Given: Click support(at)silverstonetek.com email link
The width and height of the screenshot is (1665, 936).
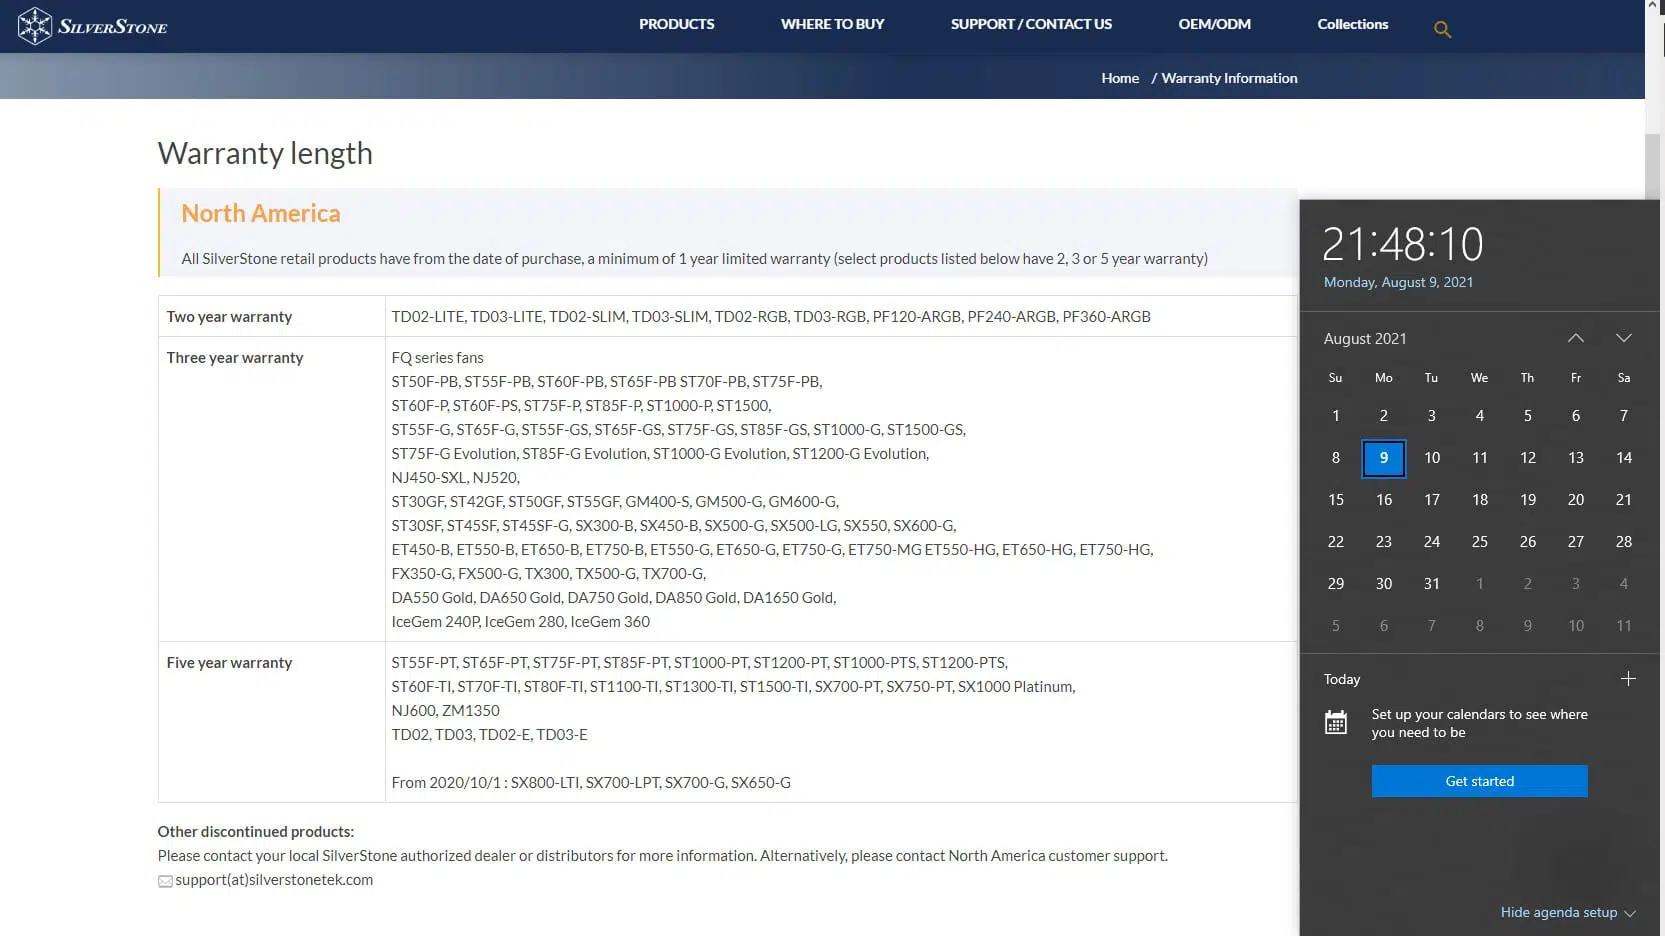Looking at the screenshot, I should pyautogui.click(x=274, y=880).
